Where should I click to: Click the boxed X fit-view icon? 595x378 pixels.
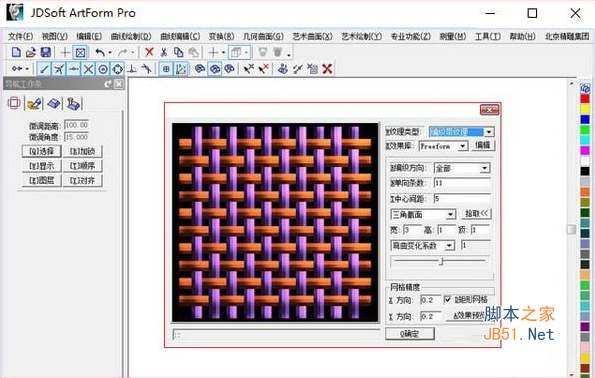point(80,52)
